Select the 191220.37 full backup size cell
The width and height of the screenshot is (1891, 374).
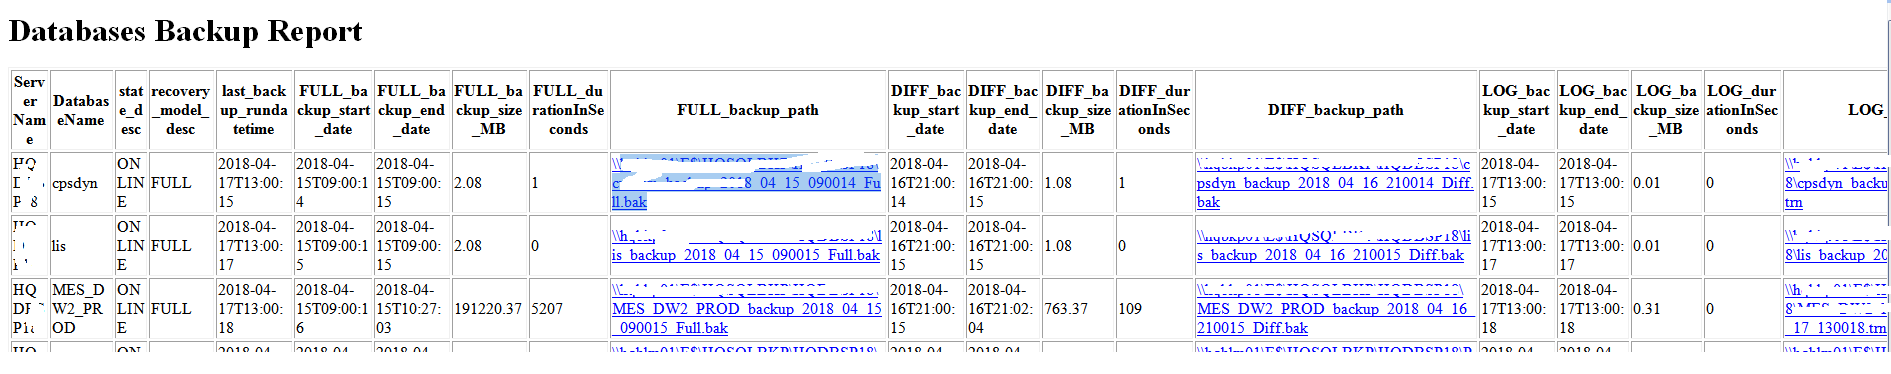click(x=488, y=309)
